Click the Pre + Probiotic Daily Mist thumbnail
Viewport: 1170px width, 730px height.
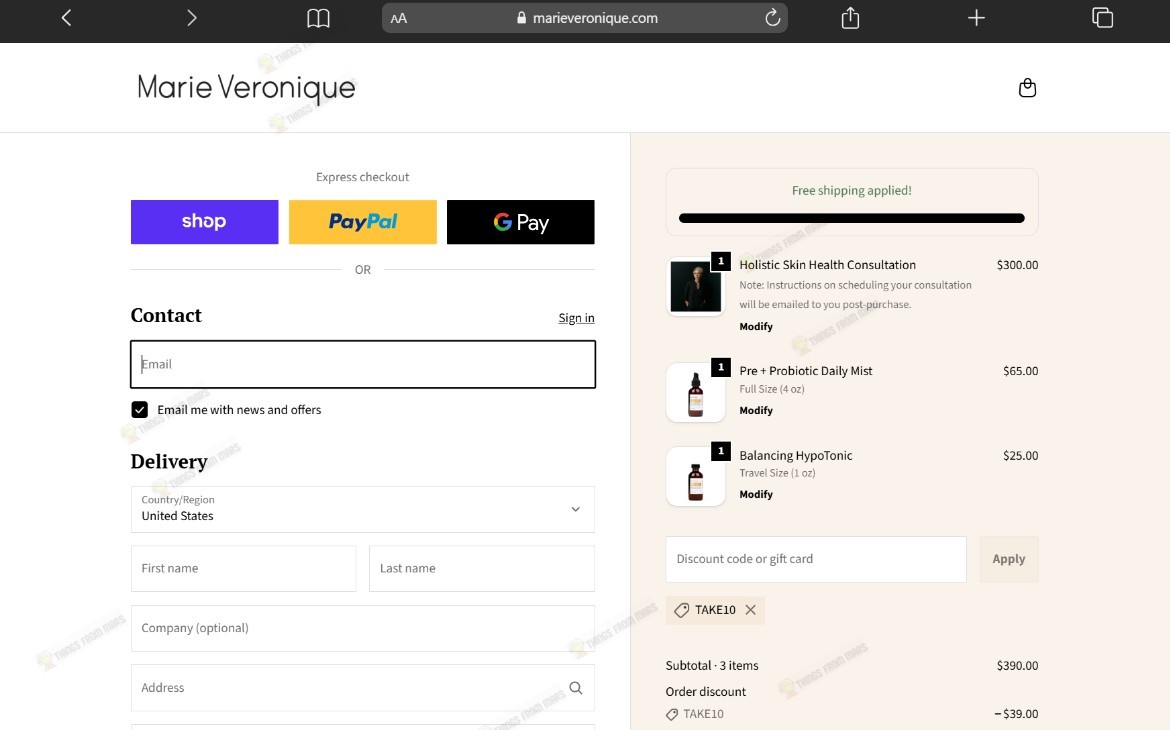[x=695, y=393]
